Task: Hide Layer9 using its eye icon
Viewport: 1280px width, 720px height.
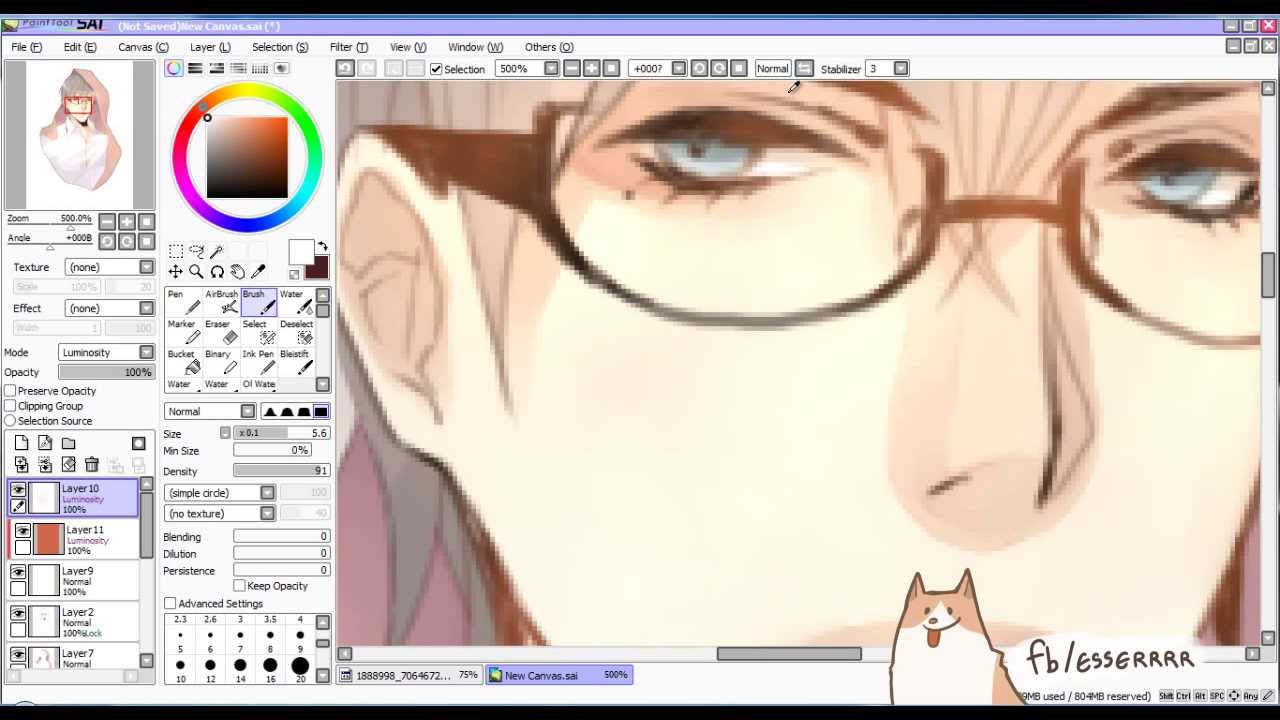Action: coord(18,572)
